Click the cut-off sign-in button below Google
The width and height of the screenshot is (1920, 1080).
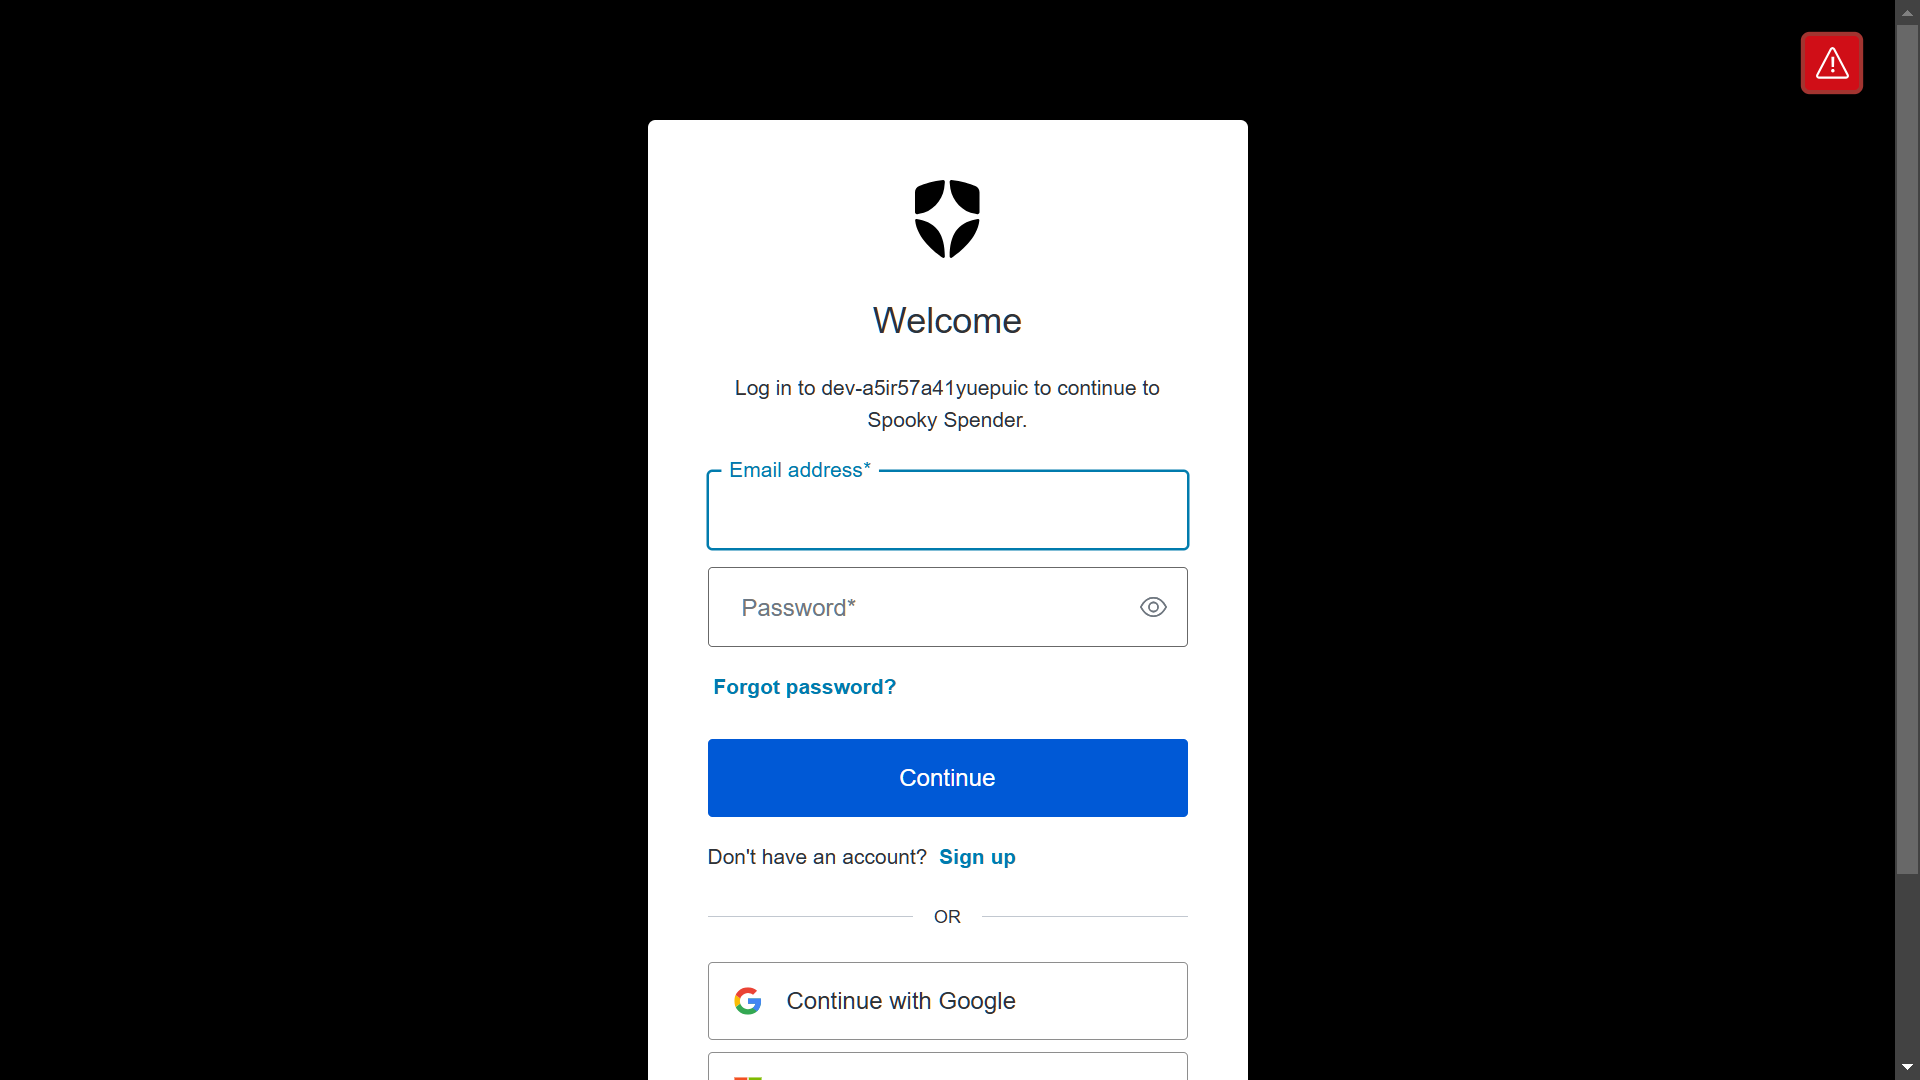click(947, 1066)
